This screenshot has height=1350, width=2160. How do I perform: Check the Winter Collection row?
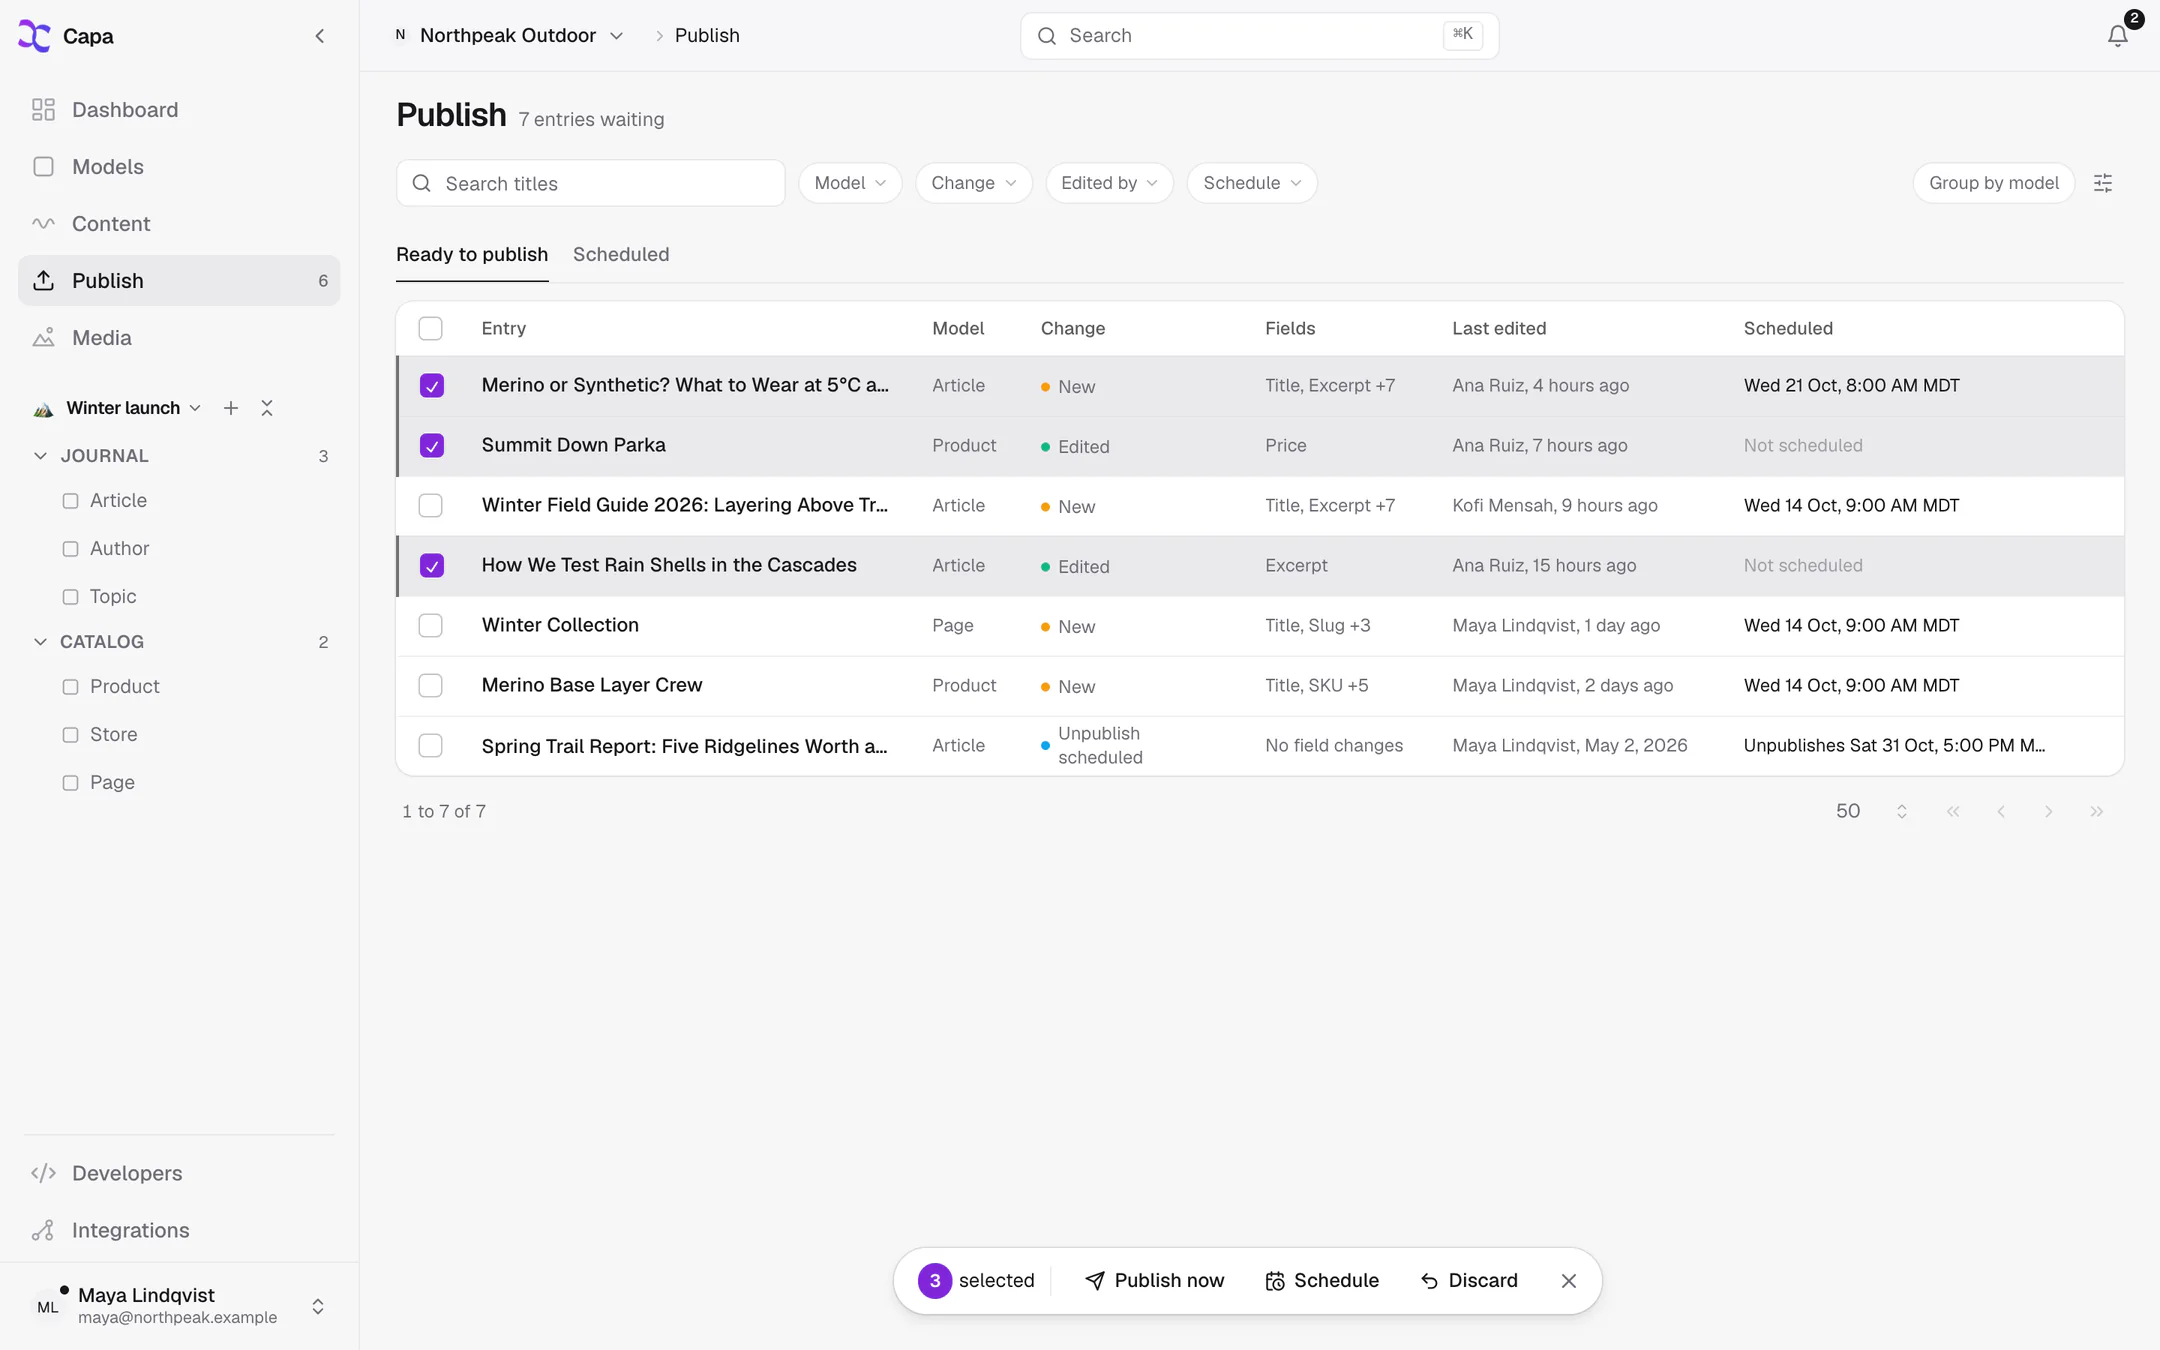(431, 626)
